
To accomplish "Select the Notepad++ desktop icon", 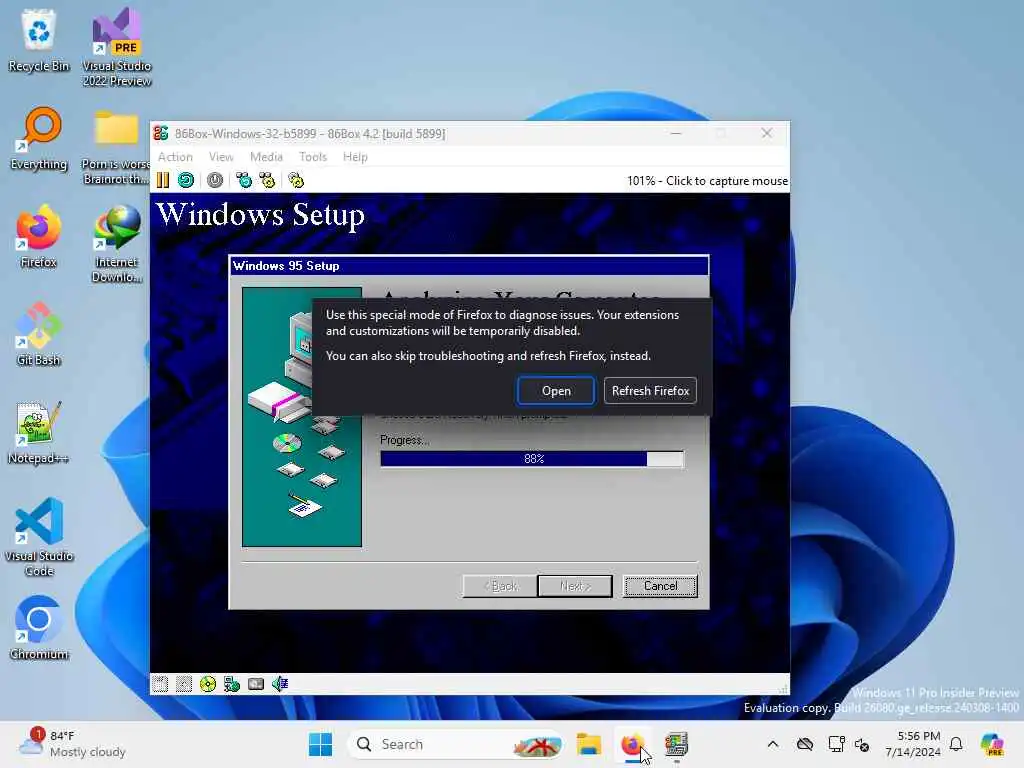I will (x=39, y=432).
